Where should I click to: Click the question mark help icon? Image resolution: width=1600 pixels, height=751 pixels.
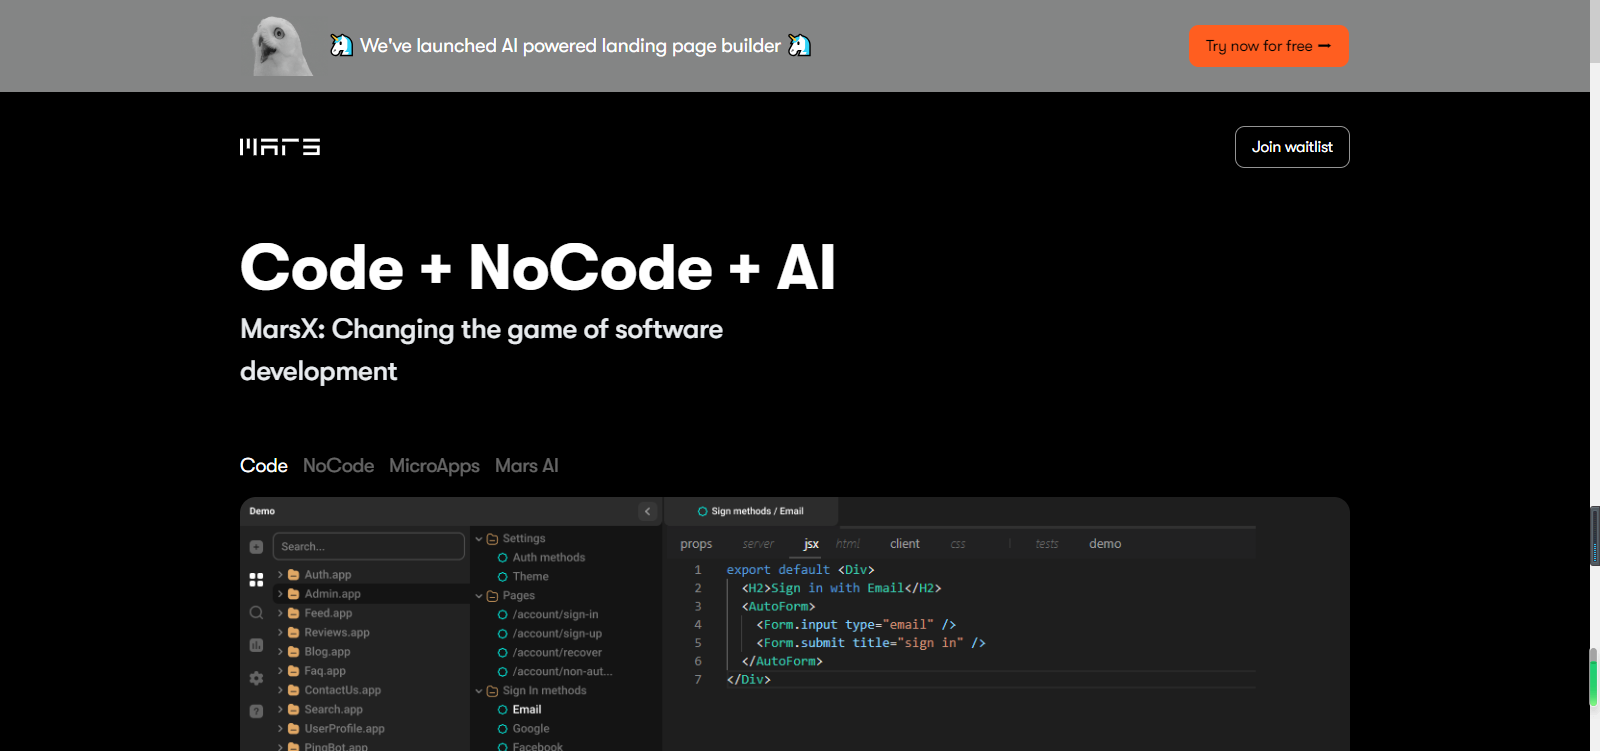pyautogui.click(x=256, y=711)
